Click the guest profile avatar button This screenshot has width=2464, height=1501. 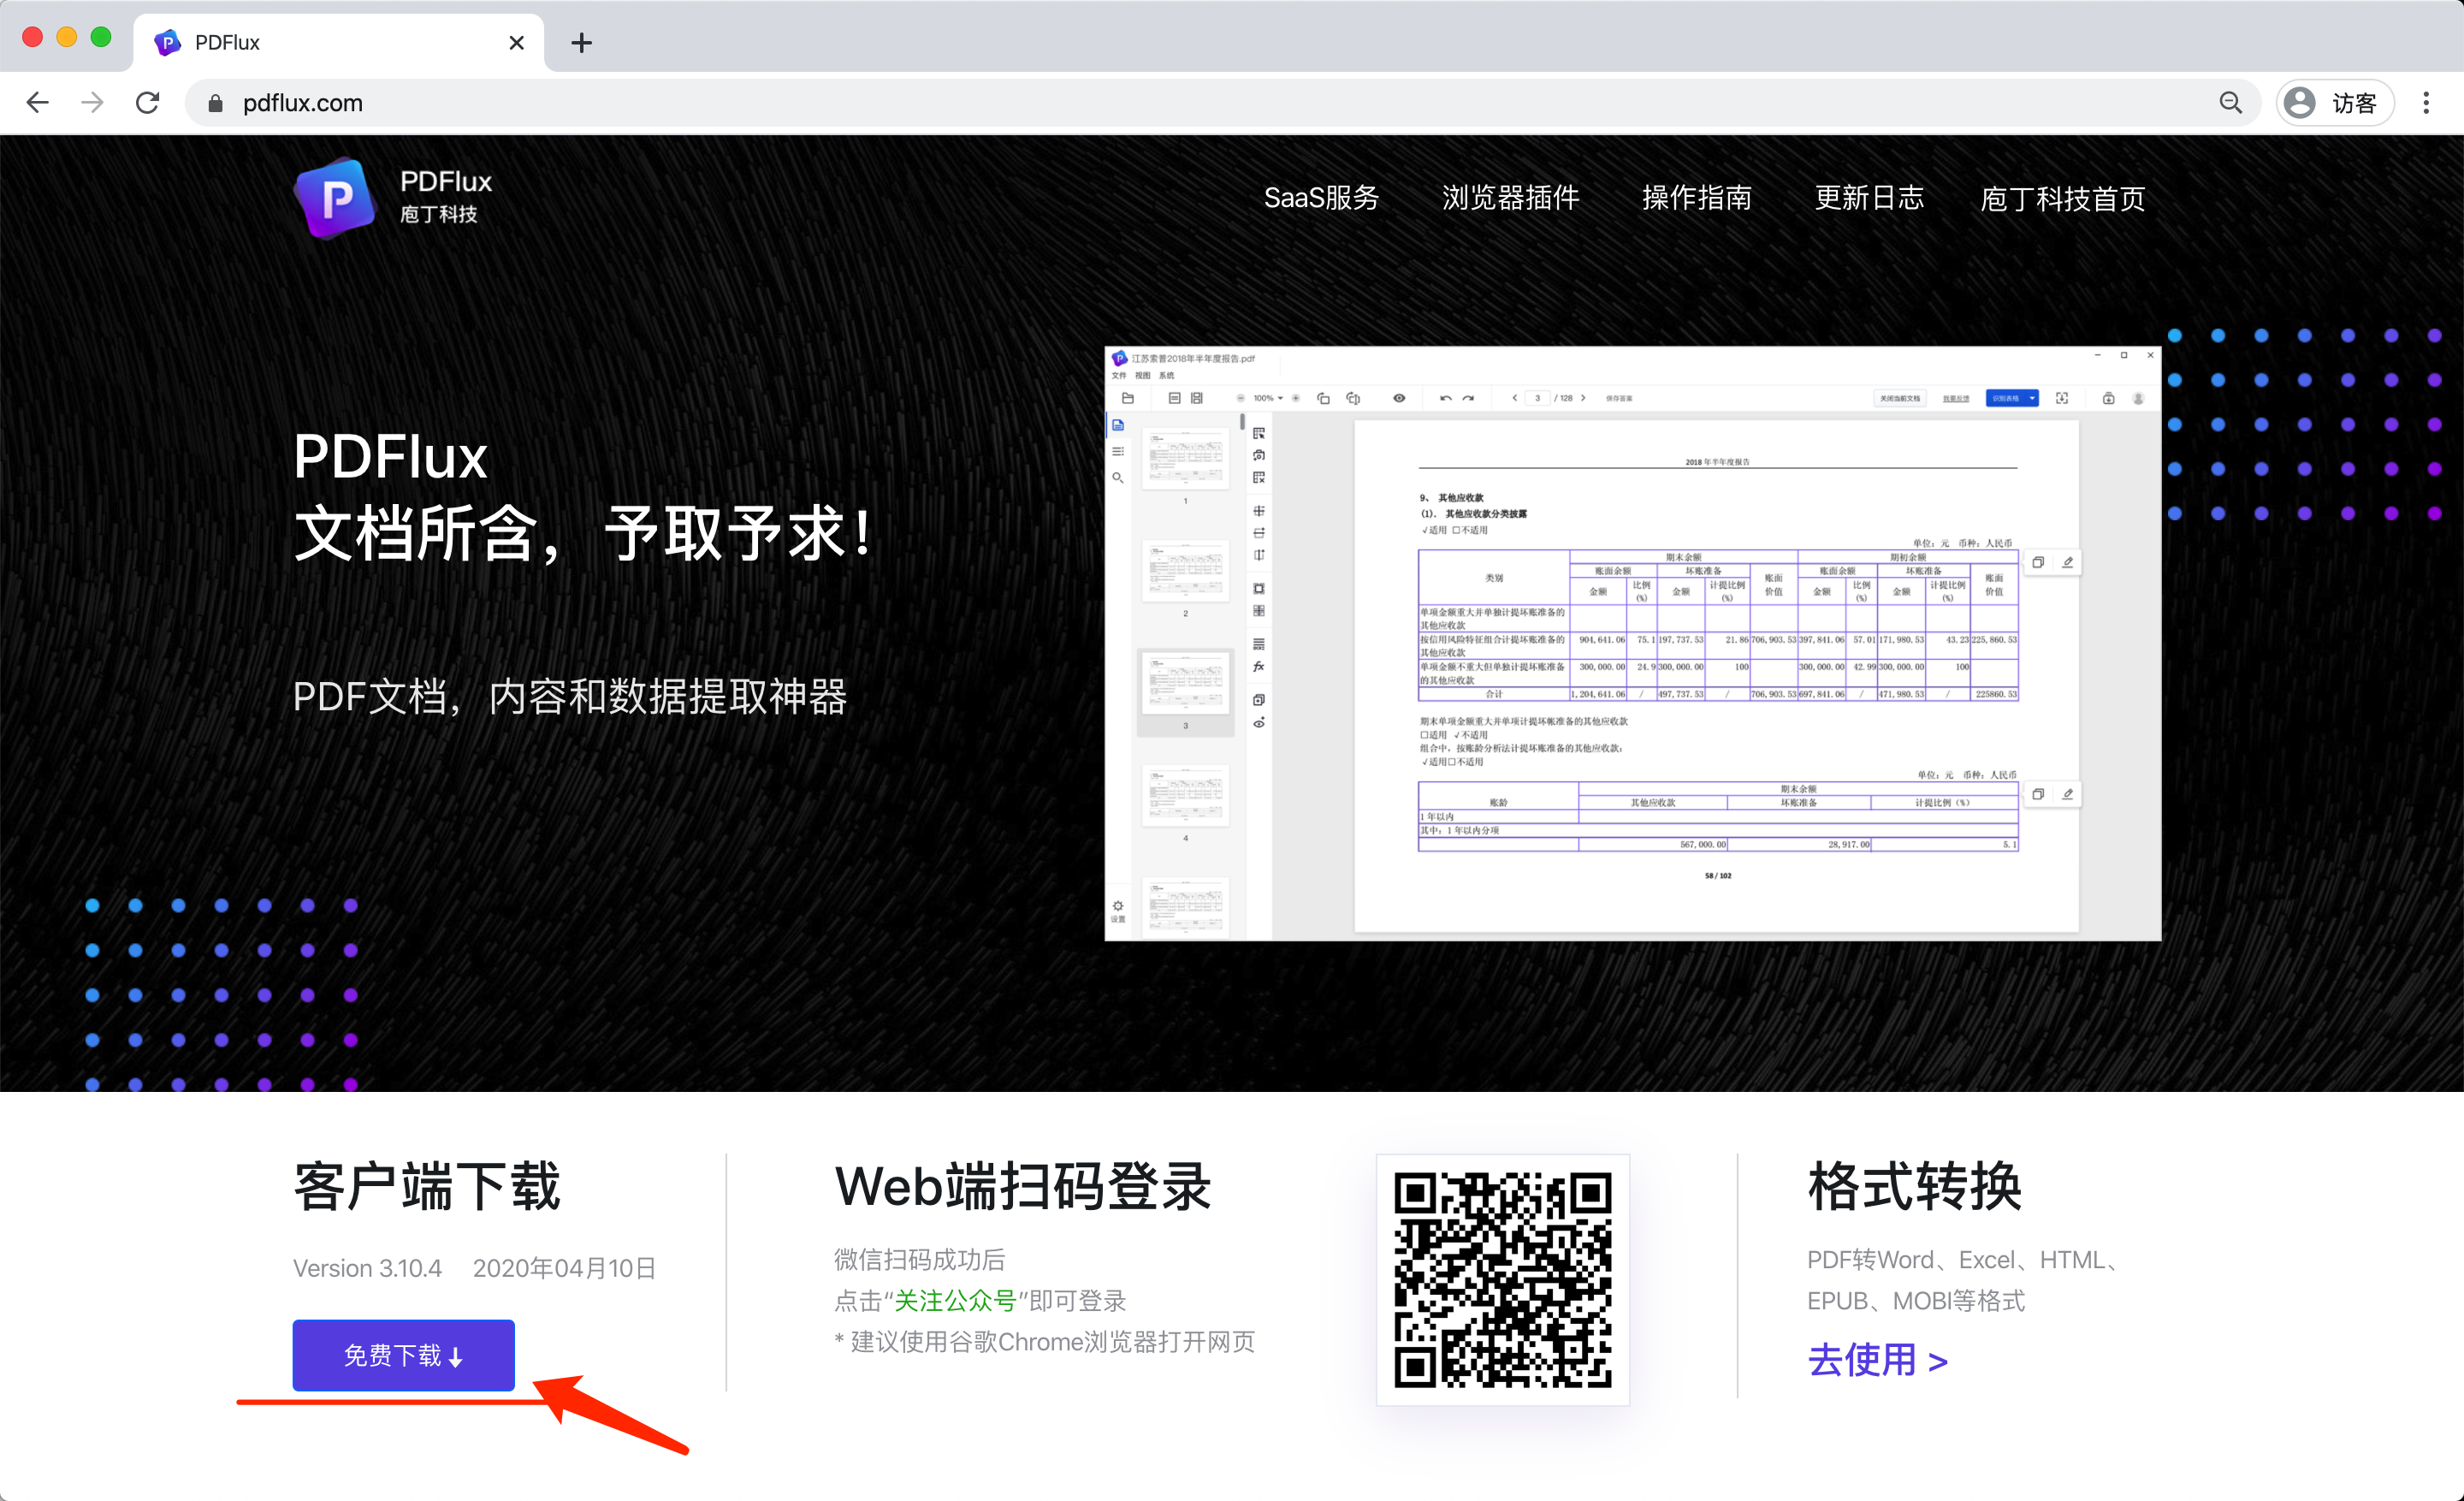[x=2334, y=103]
